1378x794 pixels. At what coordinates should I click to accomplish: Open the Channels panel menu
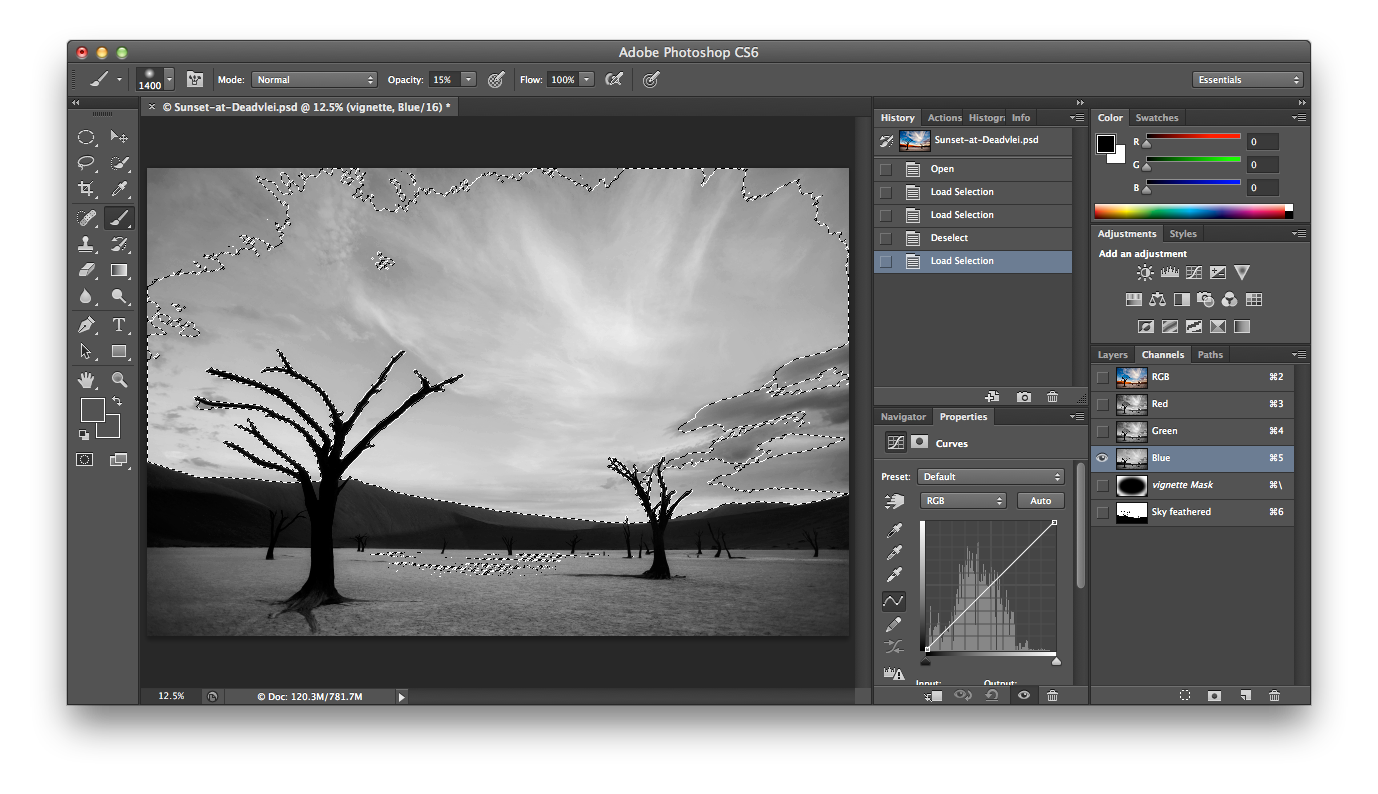pos(1299,355)
